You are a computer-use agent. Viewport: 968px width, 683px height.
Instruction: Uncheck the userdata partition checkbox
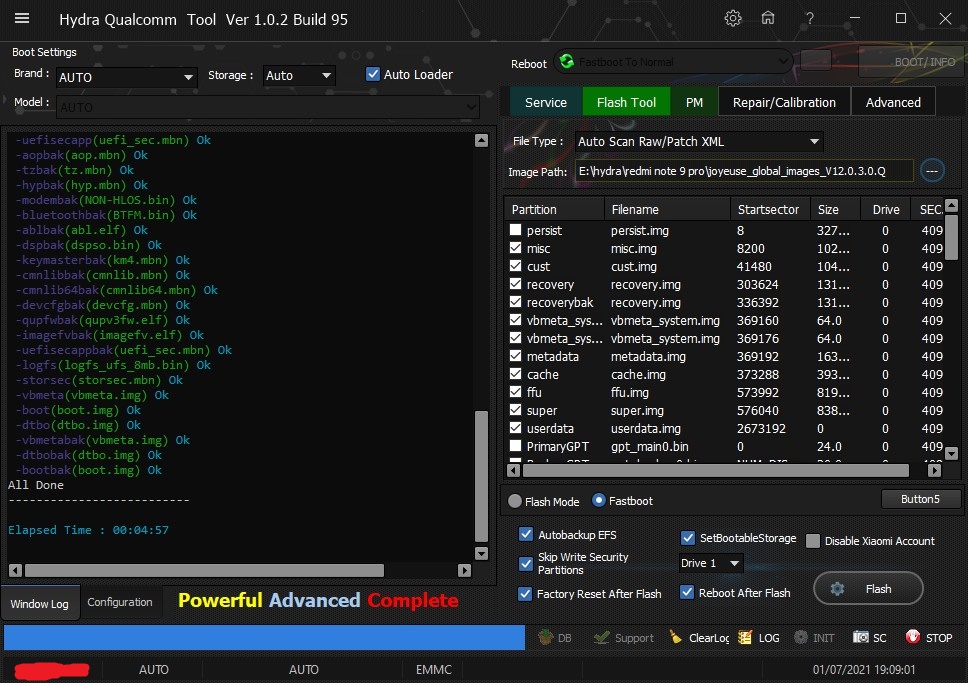[515, 427]
